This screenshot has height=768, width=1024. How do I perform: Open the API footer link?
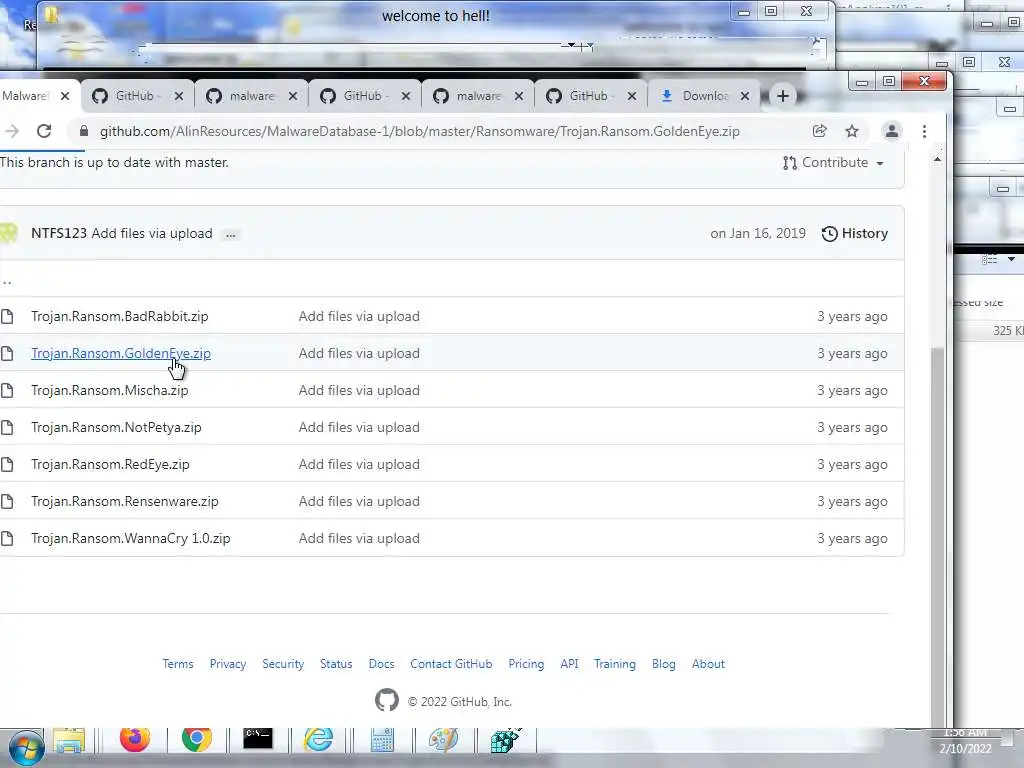(569, 664)
